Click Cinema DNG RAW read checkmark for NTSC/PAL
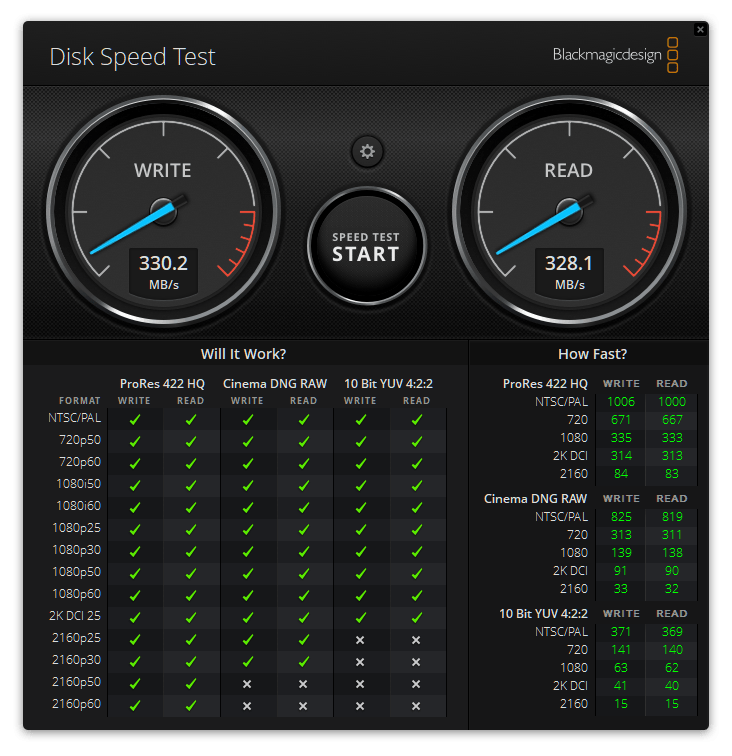 (x=304, y=419)
